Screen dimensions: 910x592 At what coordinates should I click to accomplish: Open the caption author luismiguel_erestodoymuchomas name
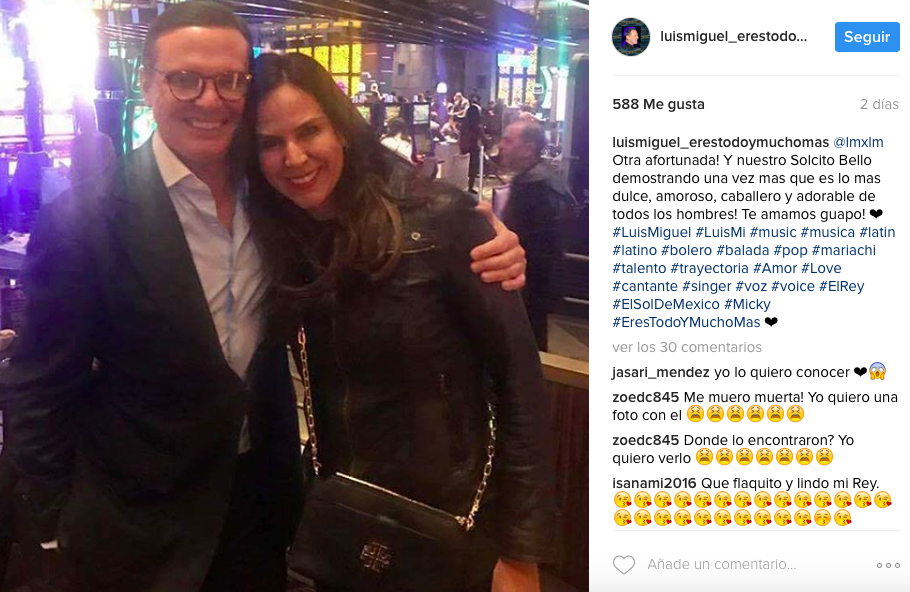pos(720,142)
